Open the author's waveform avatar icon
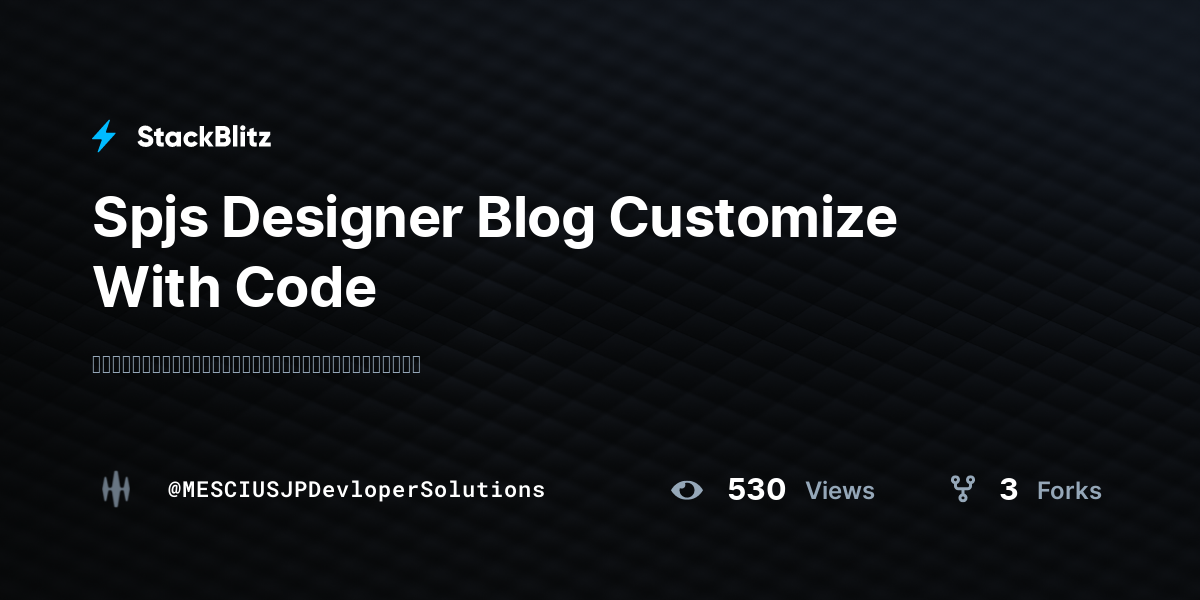This screenshot has height=600, width=1200. 116,489
